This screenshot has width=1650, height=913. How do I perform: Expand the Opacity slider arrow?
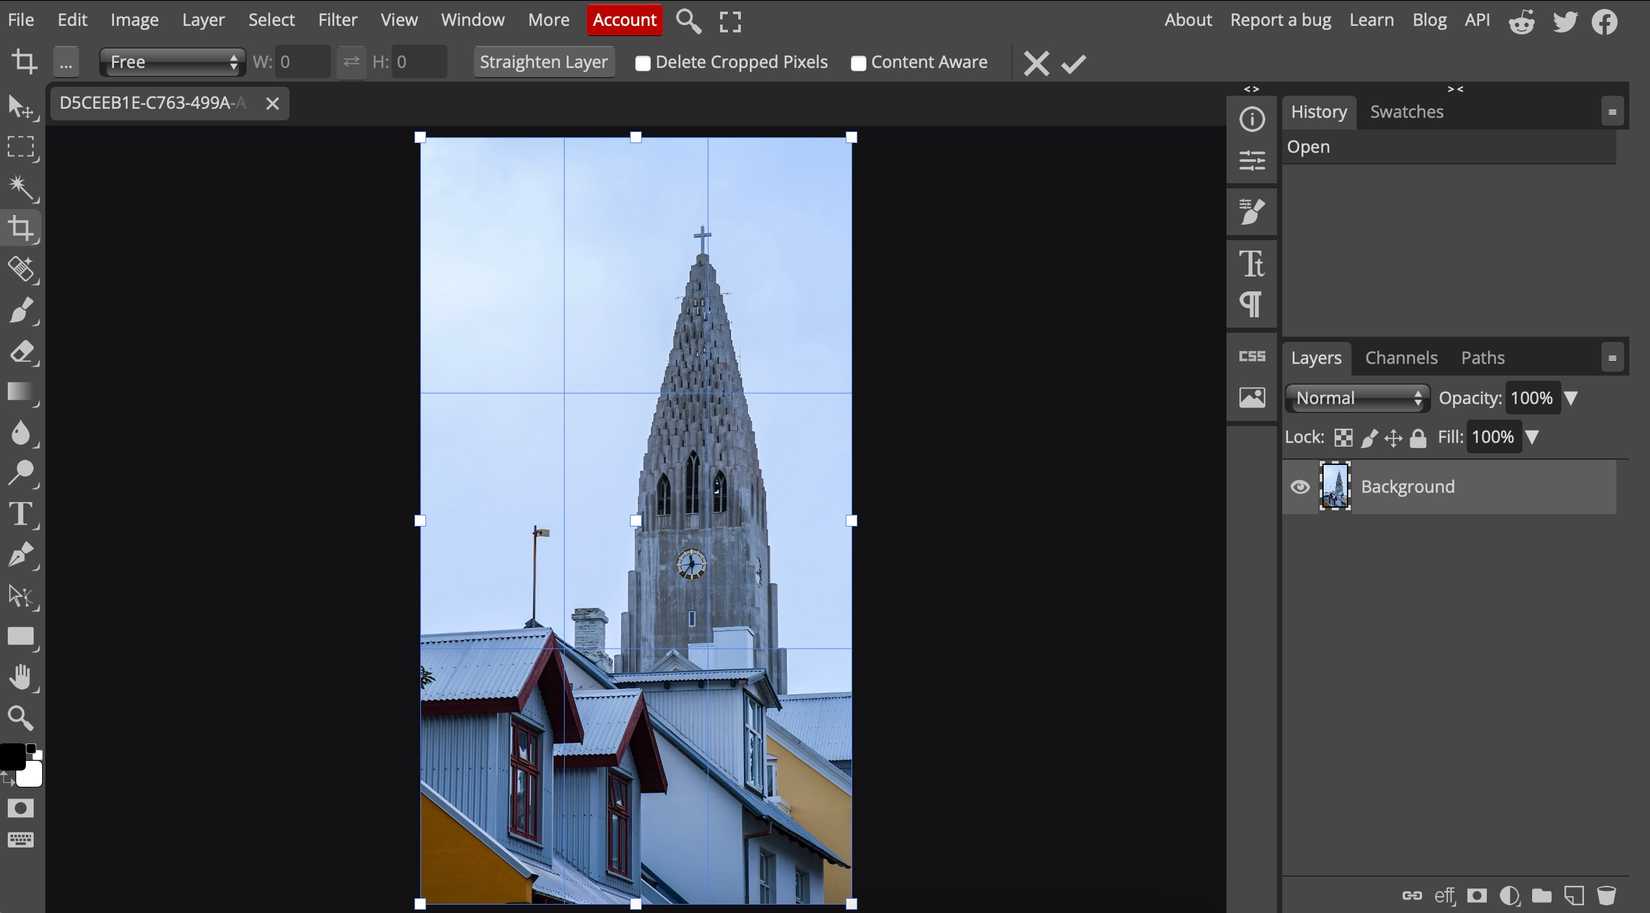tap(1571, 398)
